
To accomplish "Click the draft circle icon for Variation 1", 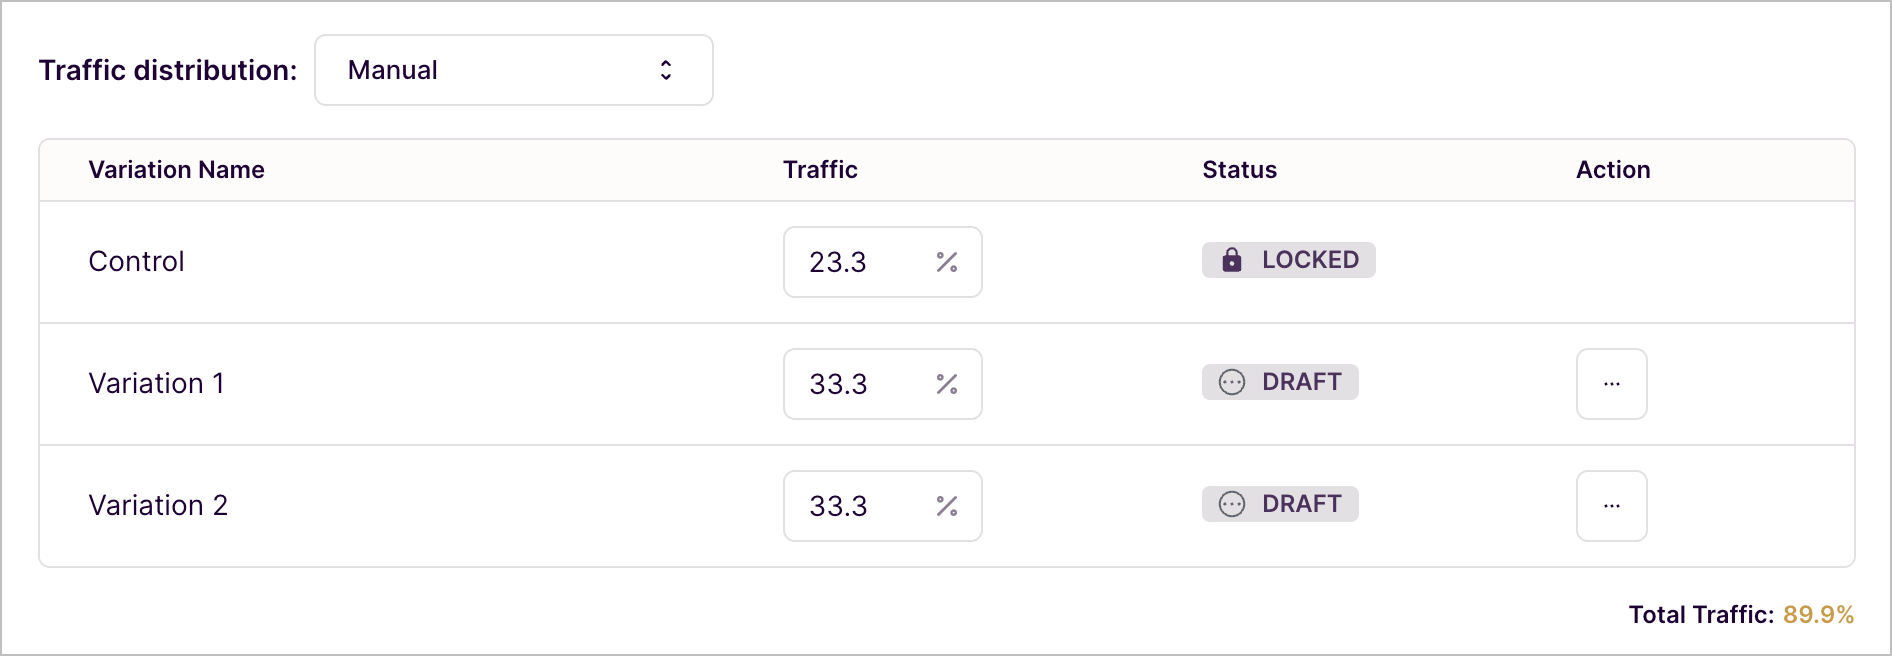I will point(1232,382).
